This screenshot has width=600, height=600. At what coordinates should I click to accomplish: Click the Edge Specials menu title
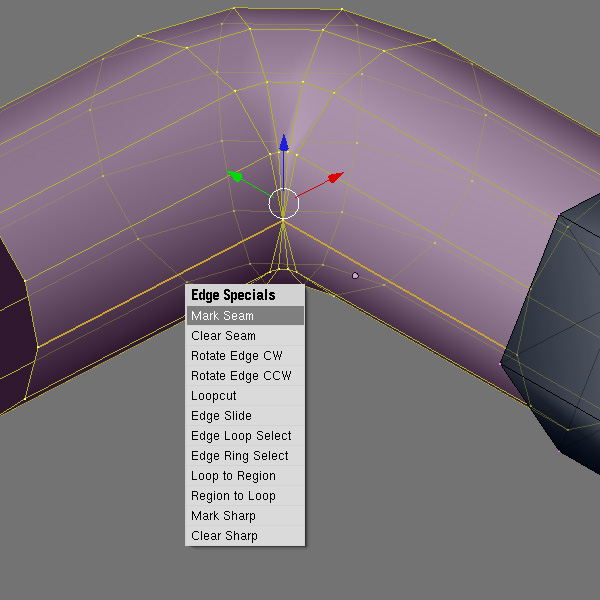[245, 296]
